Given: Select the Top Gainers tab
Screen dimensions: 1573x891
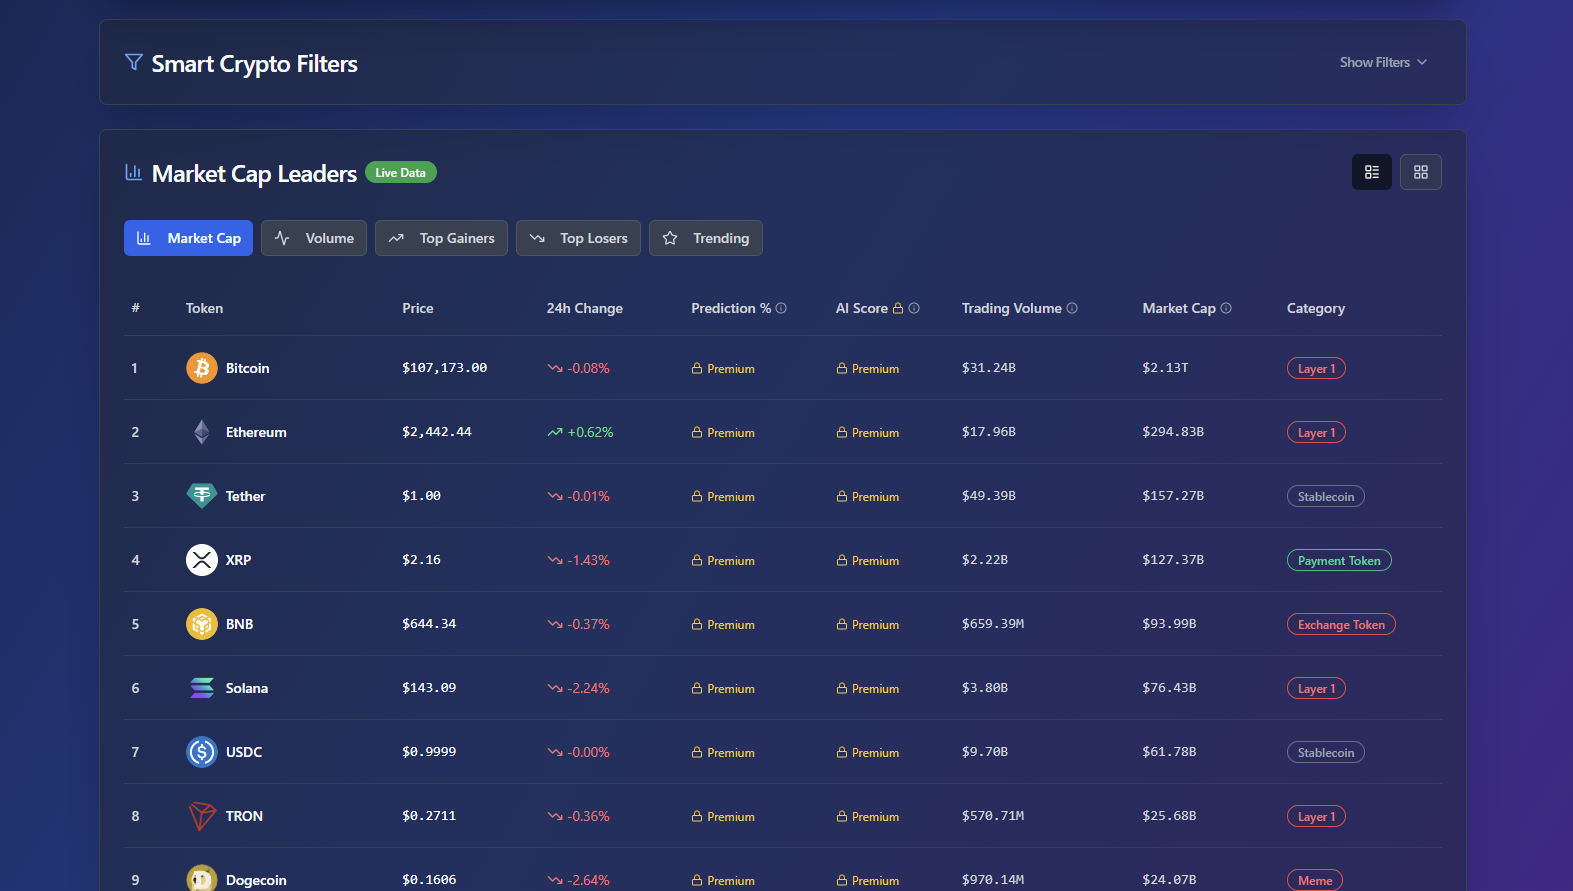Looking at the screenshot, I should click(x=441, y=238).
